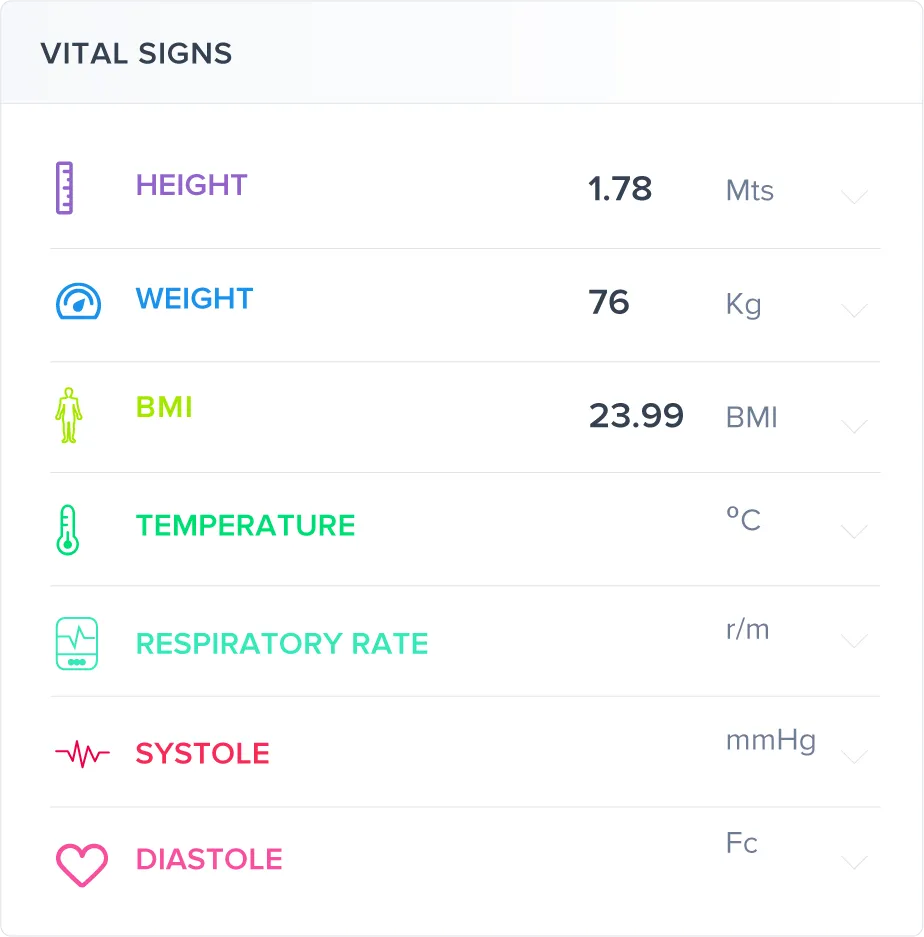
Task: Edit the height value 1.78
Action: pyautogui.click(x=620, y=189)
